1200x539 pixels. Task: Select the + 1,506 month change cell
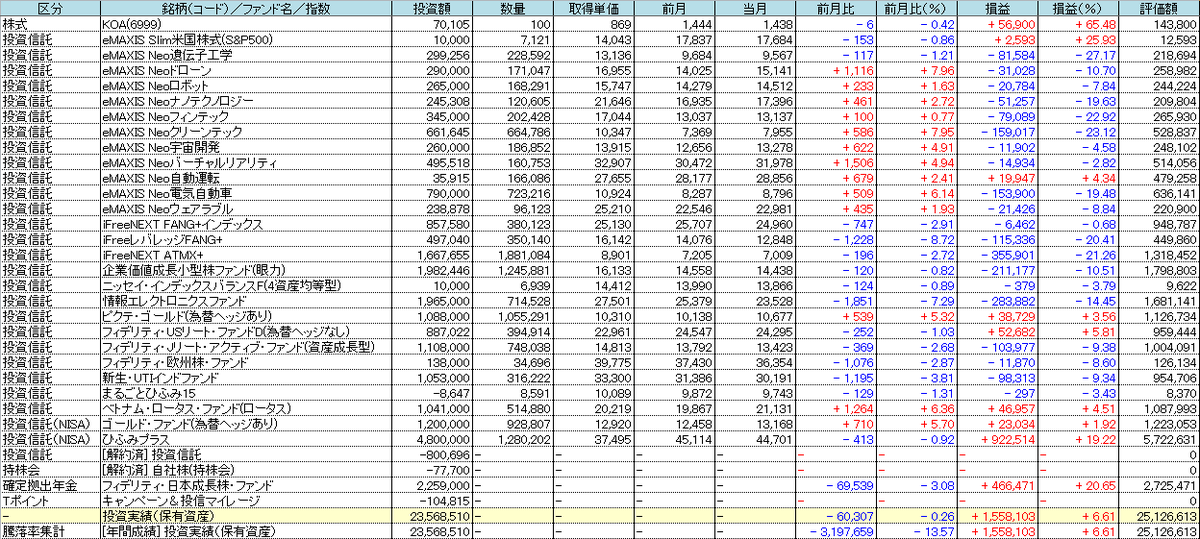[x=837, y=163]
